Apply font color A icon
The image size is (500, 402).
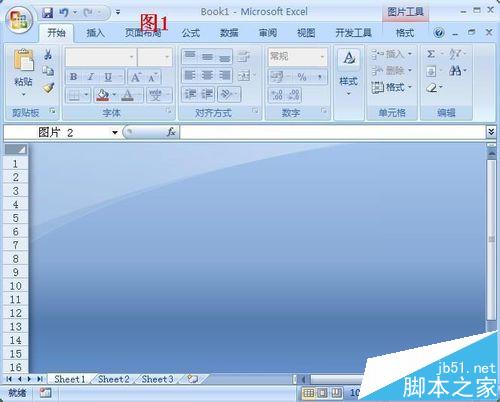[127, 95]
